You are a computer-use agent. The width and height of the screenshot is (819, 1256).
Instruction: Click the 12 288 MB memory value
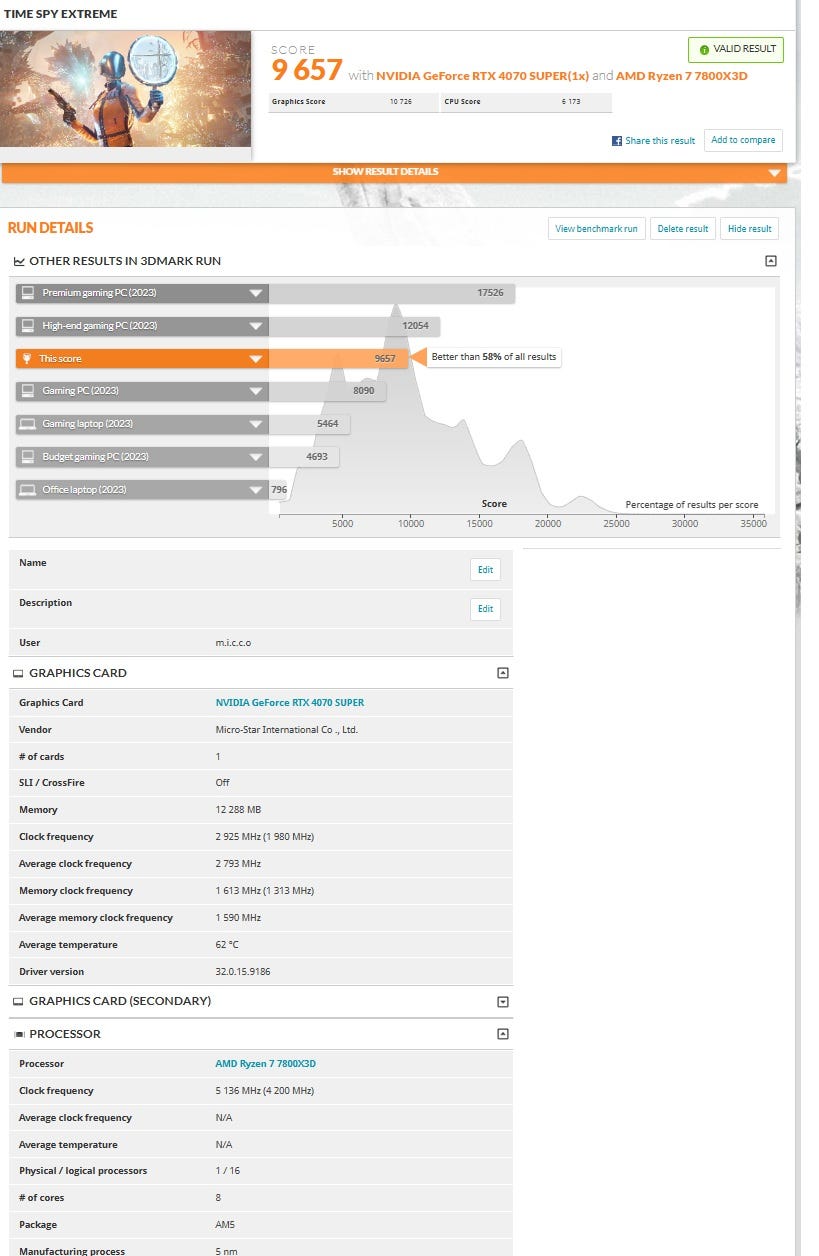tap(237, 810)
